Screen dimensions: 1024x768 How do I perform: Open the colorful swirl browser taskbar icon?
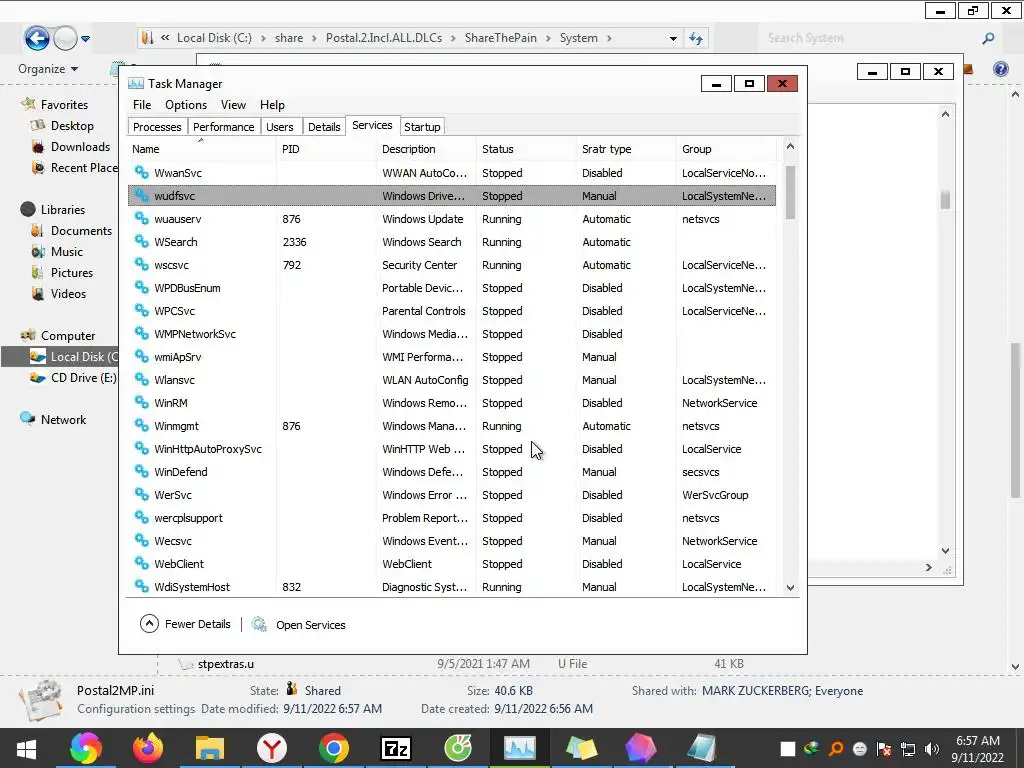pyautogui.click(x=86, y=748)
